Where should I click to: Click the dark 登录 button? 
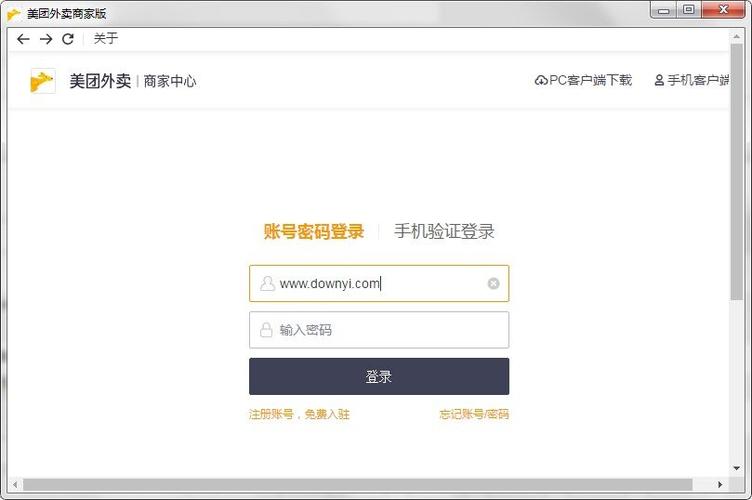click(379, 376)
